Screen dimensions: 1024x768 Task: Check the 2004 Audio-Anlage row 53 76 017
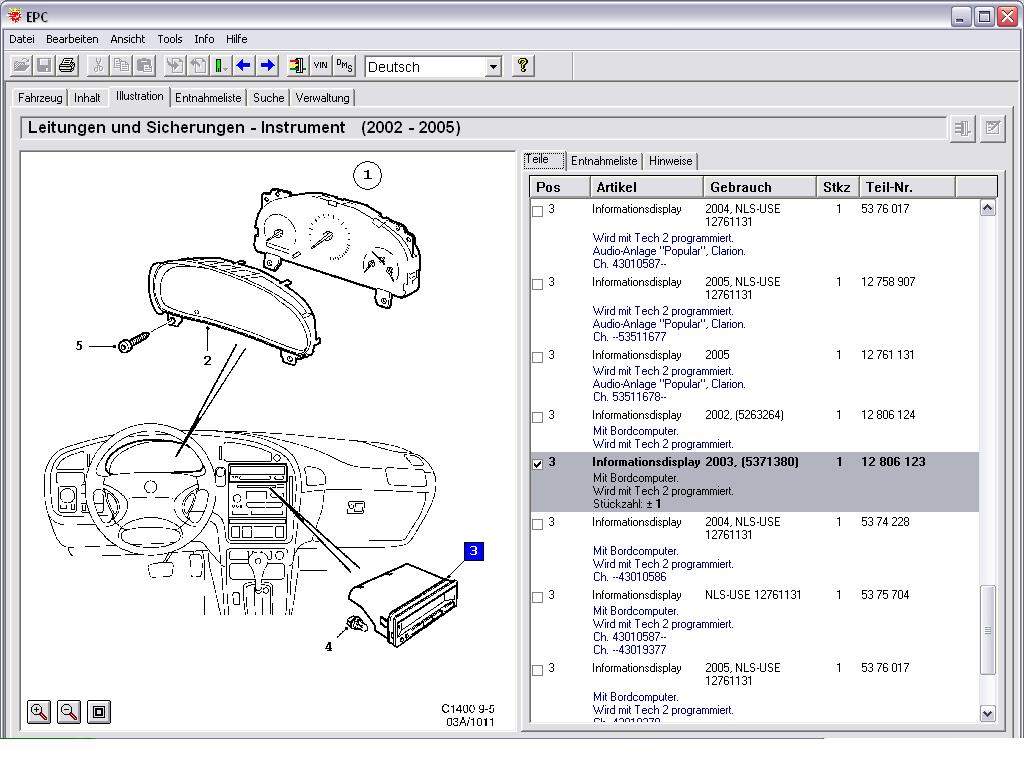tap(537, 211)
